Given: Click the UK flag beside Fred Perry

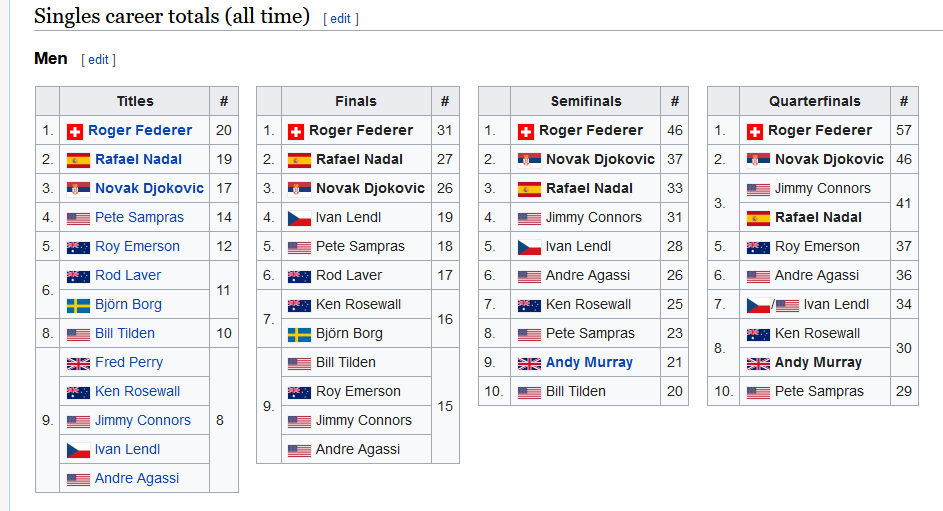Looking at the screenshot, I should click(x=78, y=363).
